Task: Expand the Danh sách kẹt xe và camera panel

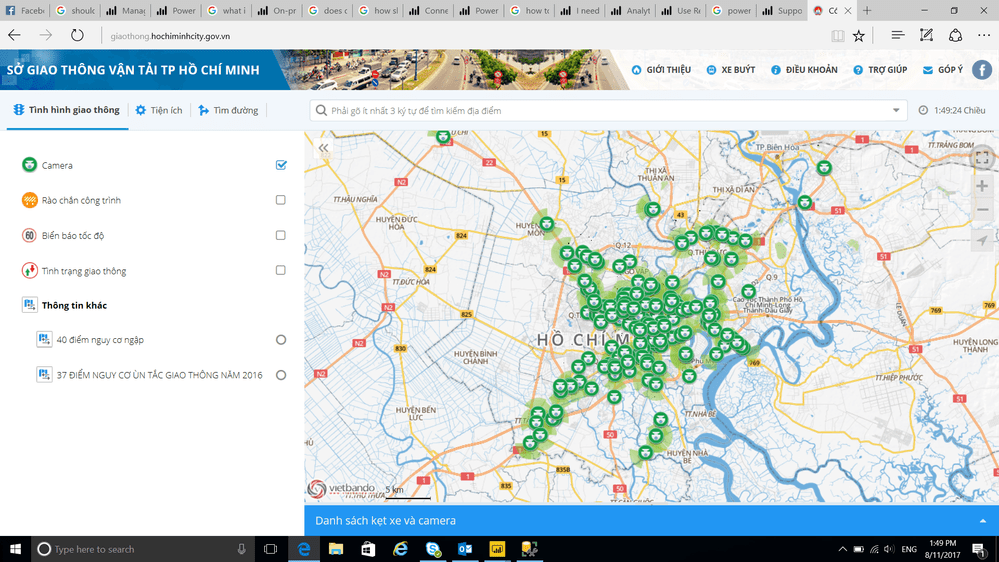Action: tap(982, 521)
